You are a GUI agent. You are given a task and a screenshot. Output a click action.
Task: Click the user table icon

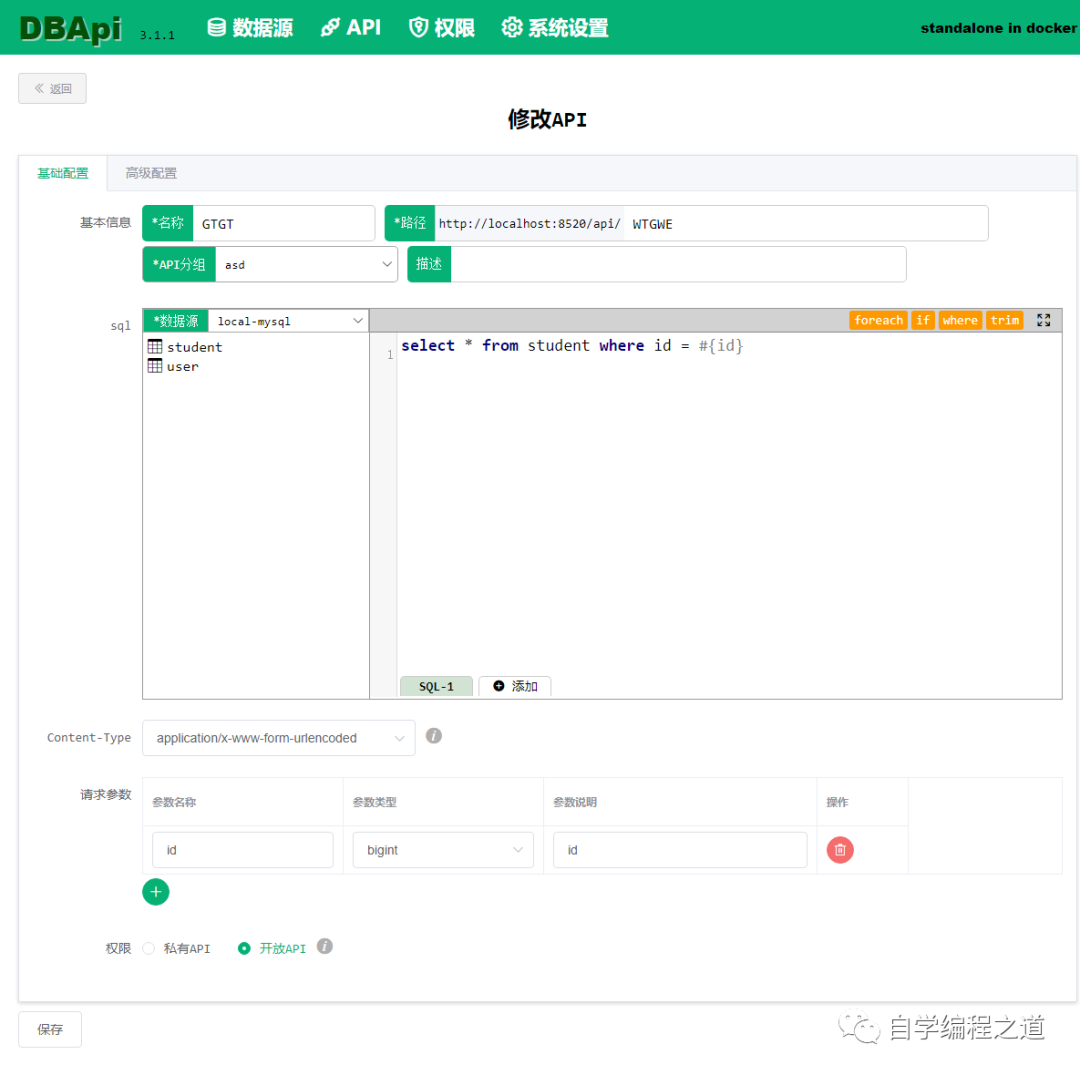(155, 366)
